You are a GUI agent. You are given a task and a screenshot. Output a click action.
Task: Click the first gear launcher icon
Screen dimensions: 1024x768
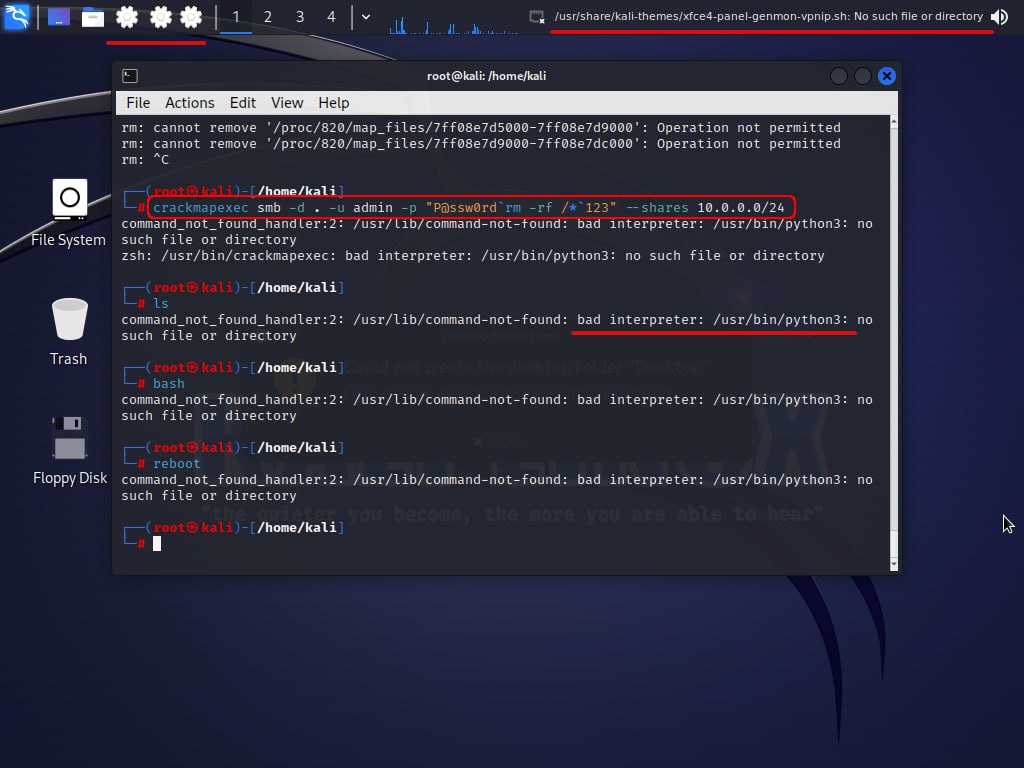[127, 17]
